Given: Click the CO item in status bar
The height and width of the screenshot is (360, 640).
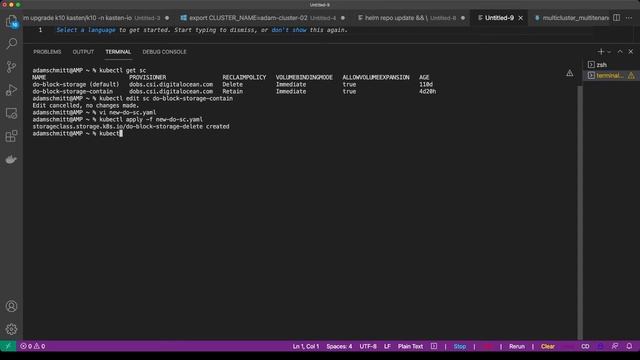Looking at the screenshot, I should tap(585, 346).
